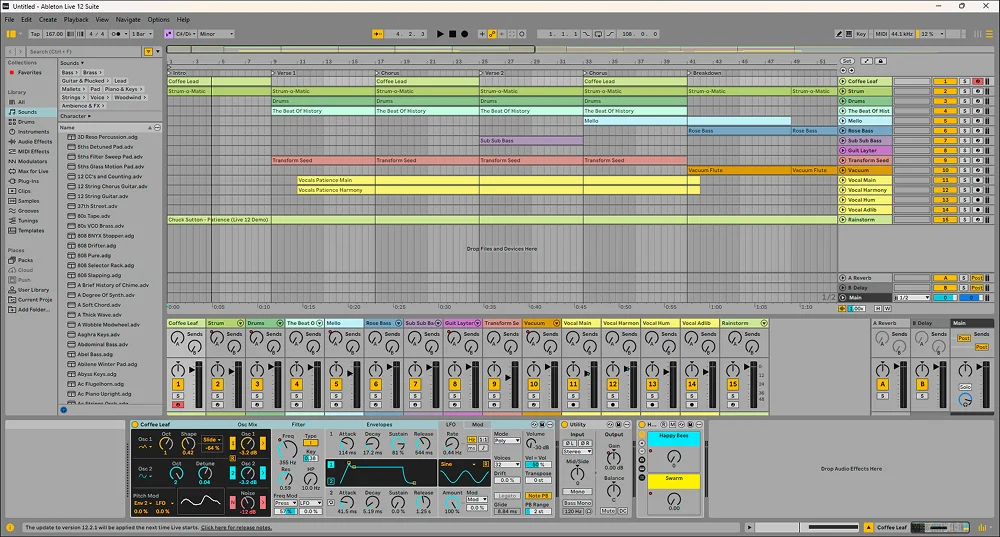1000x537 pixels.
Task: Toggle mixer track 5 activator
Action: coord(336,384)
